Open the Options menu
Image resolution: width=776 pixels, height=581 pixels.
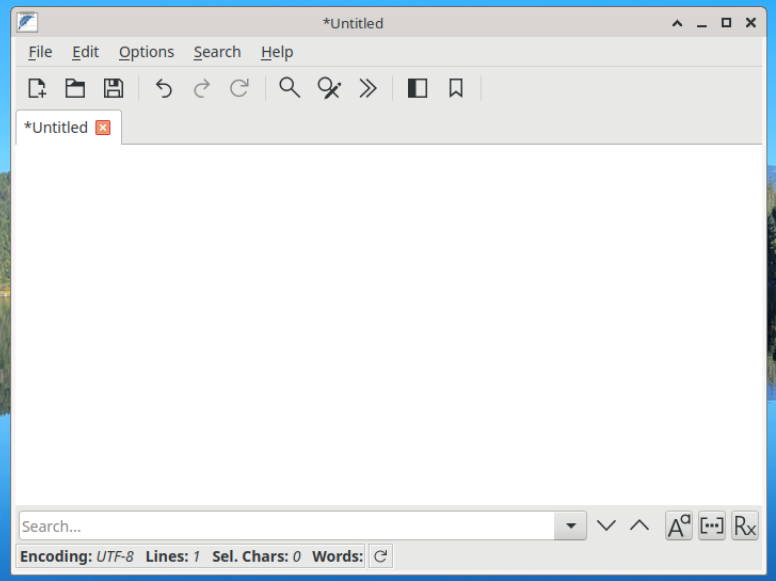[146, 52]
